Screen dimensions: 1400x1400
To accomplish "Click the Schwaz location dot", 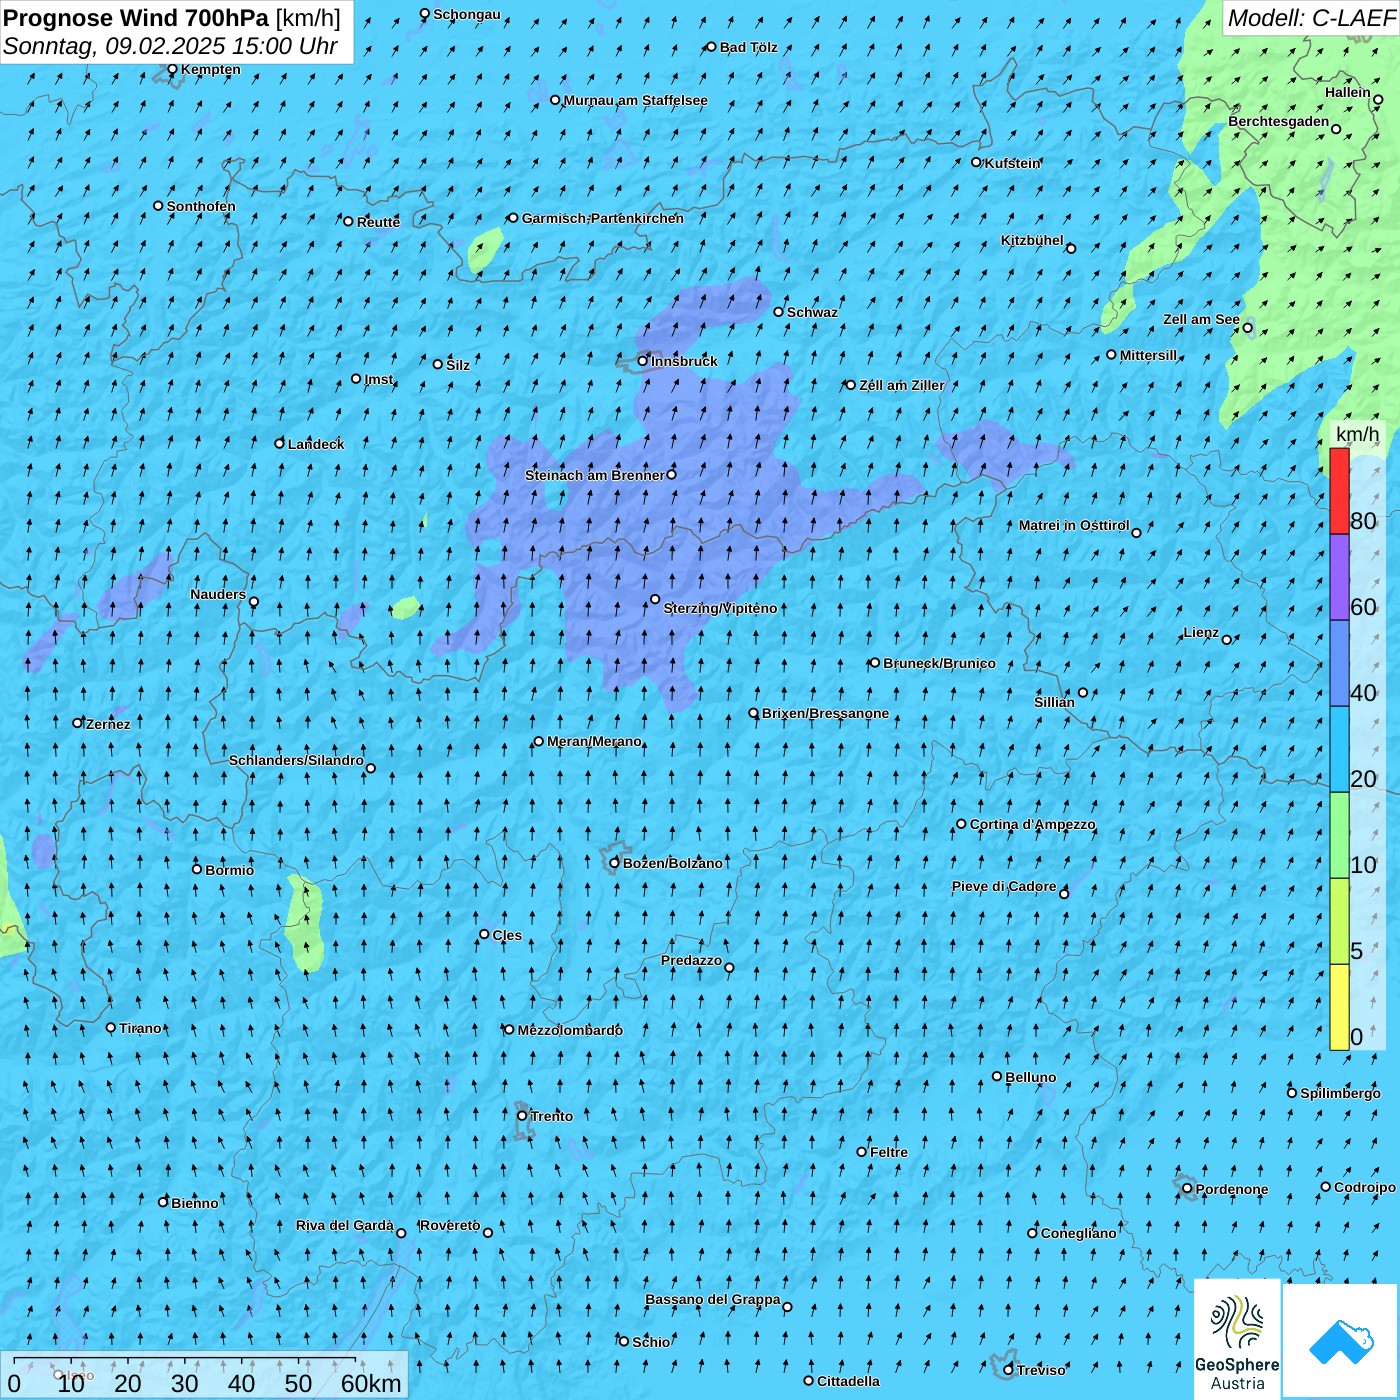I will coord(779,312).
